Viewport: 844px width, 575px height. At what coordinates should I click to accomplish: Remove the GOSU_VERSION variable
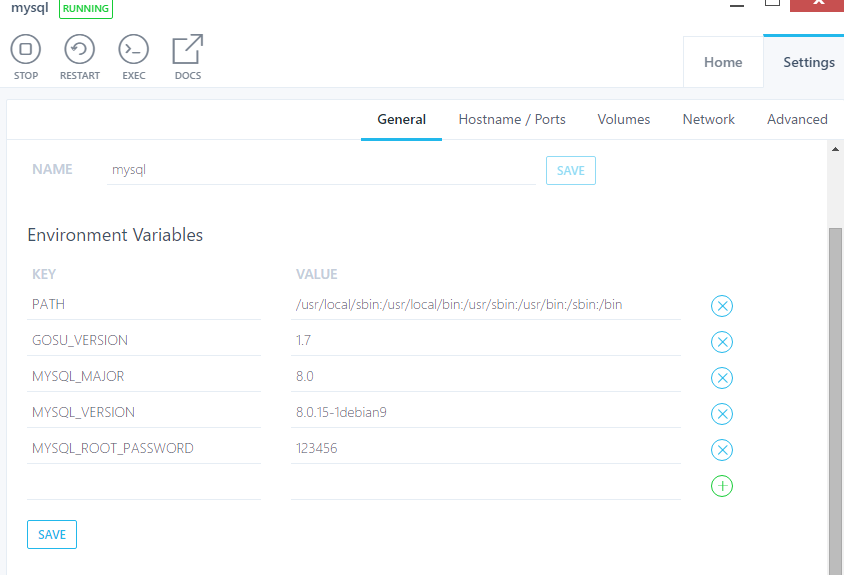click(x=722, y=342)
